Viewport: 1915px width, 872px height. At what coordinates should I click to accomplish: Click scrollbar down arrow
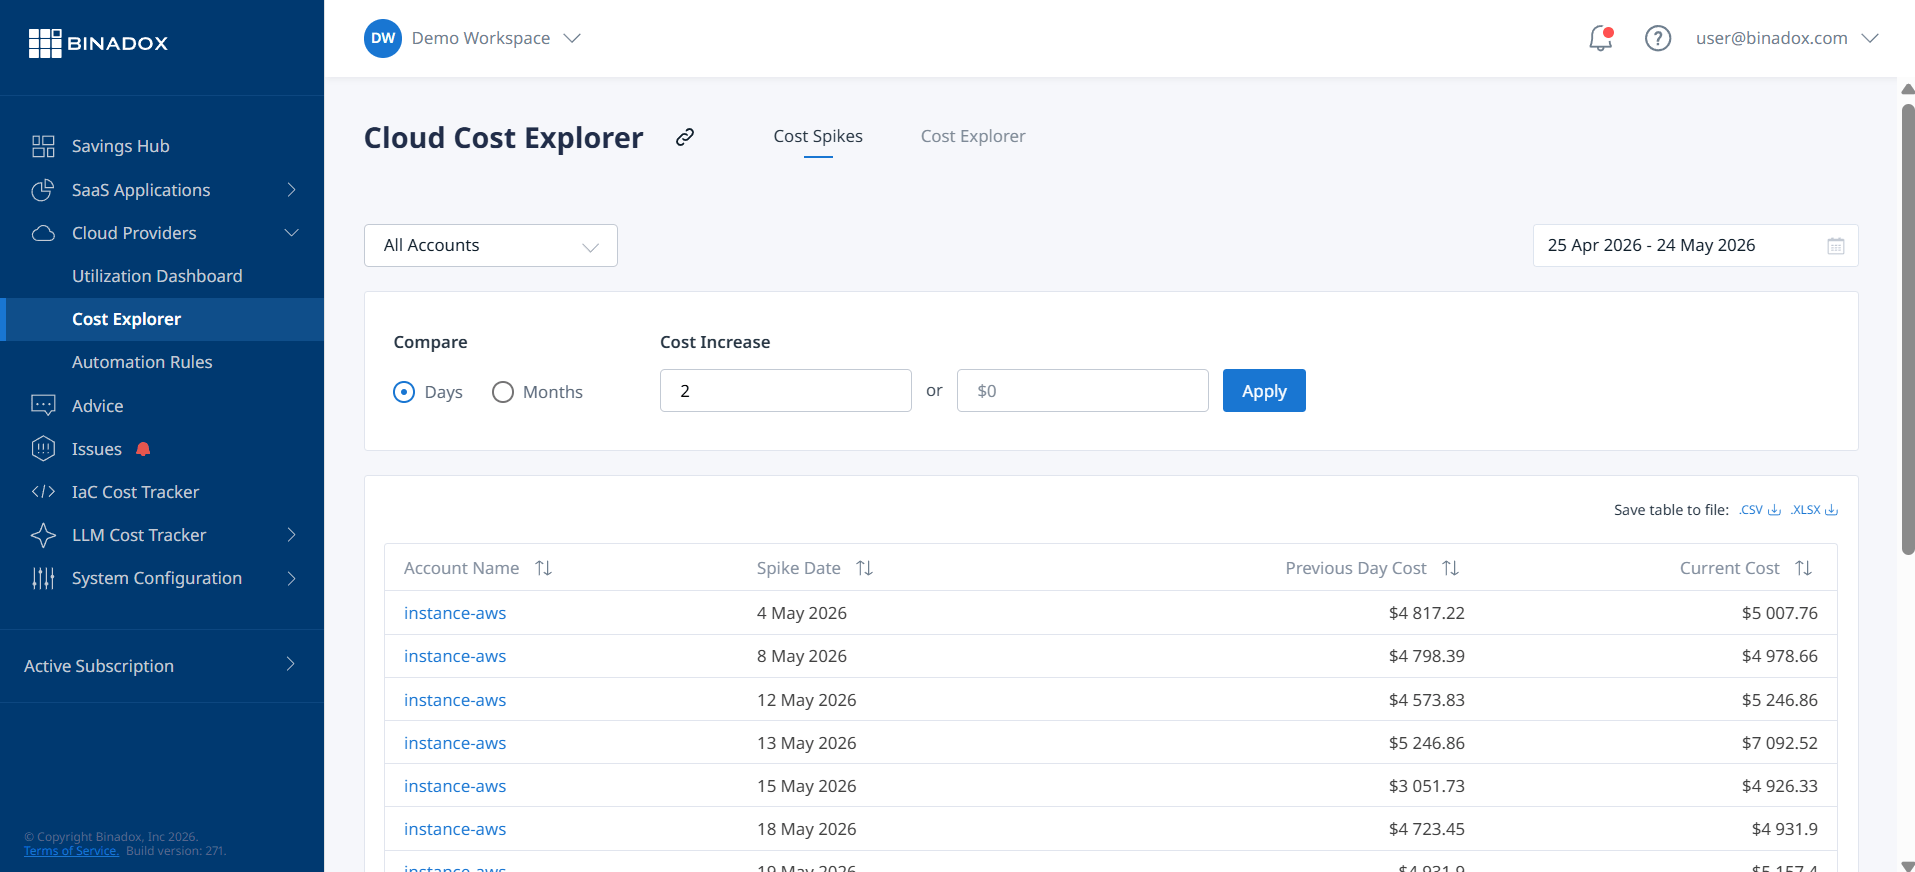[x=1908, y=865]
